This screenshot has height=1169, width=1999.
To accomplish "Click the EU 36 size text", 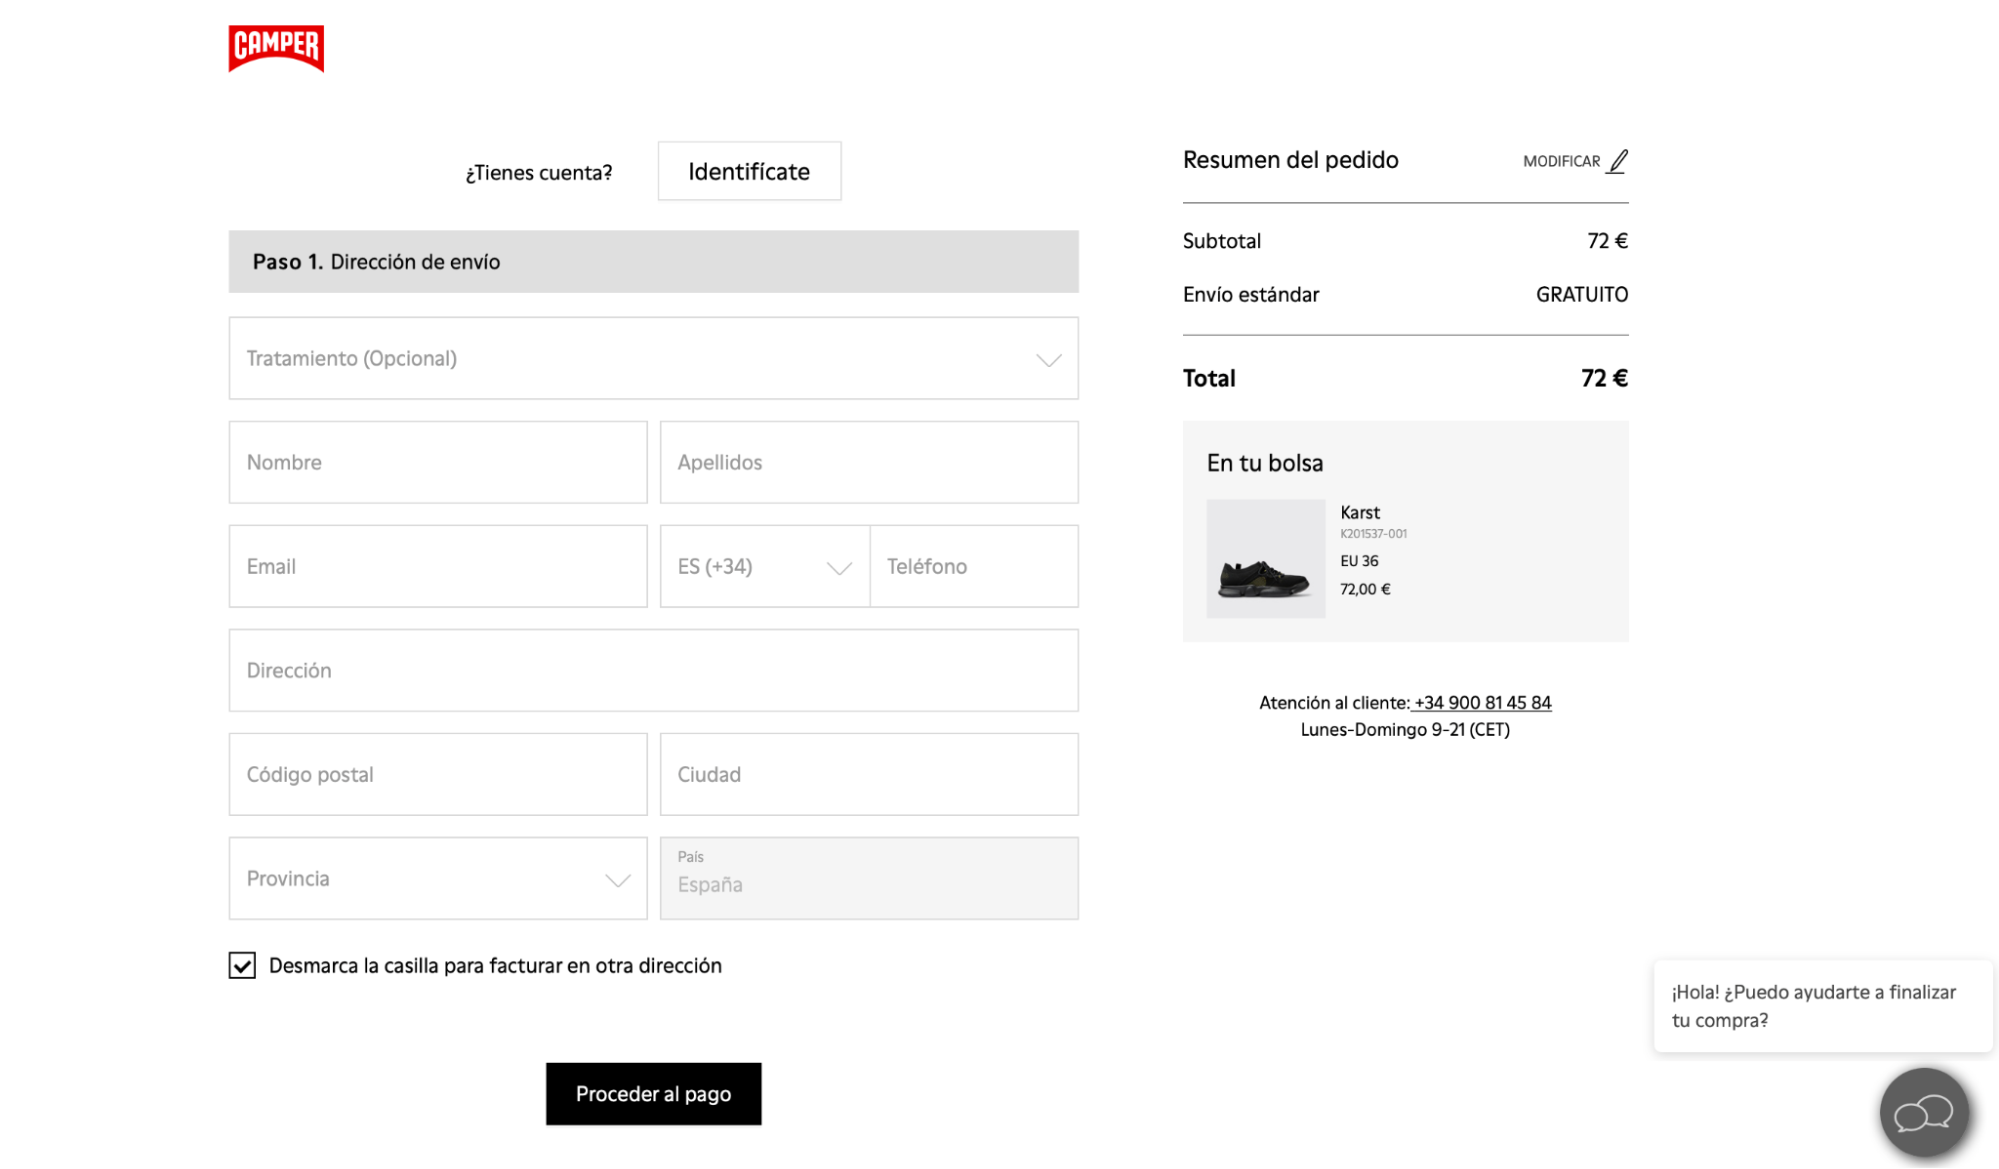I will pyautogui.click(x=1359, y=561).
